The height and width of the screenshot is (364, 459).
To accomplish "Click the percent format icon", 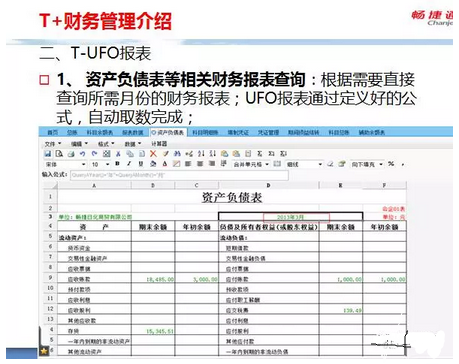I will click(x=391, y=164).
